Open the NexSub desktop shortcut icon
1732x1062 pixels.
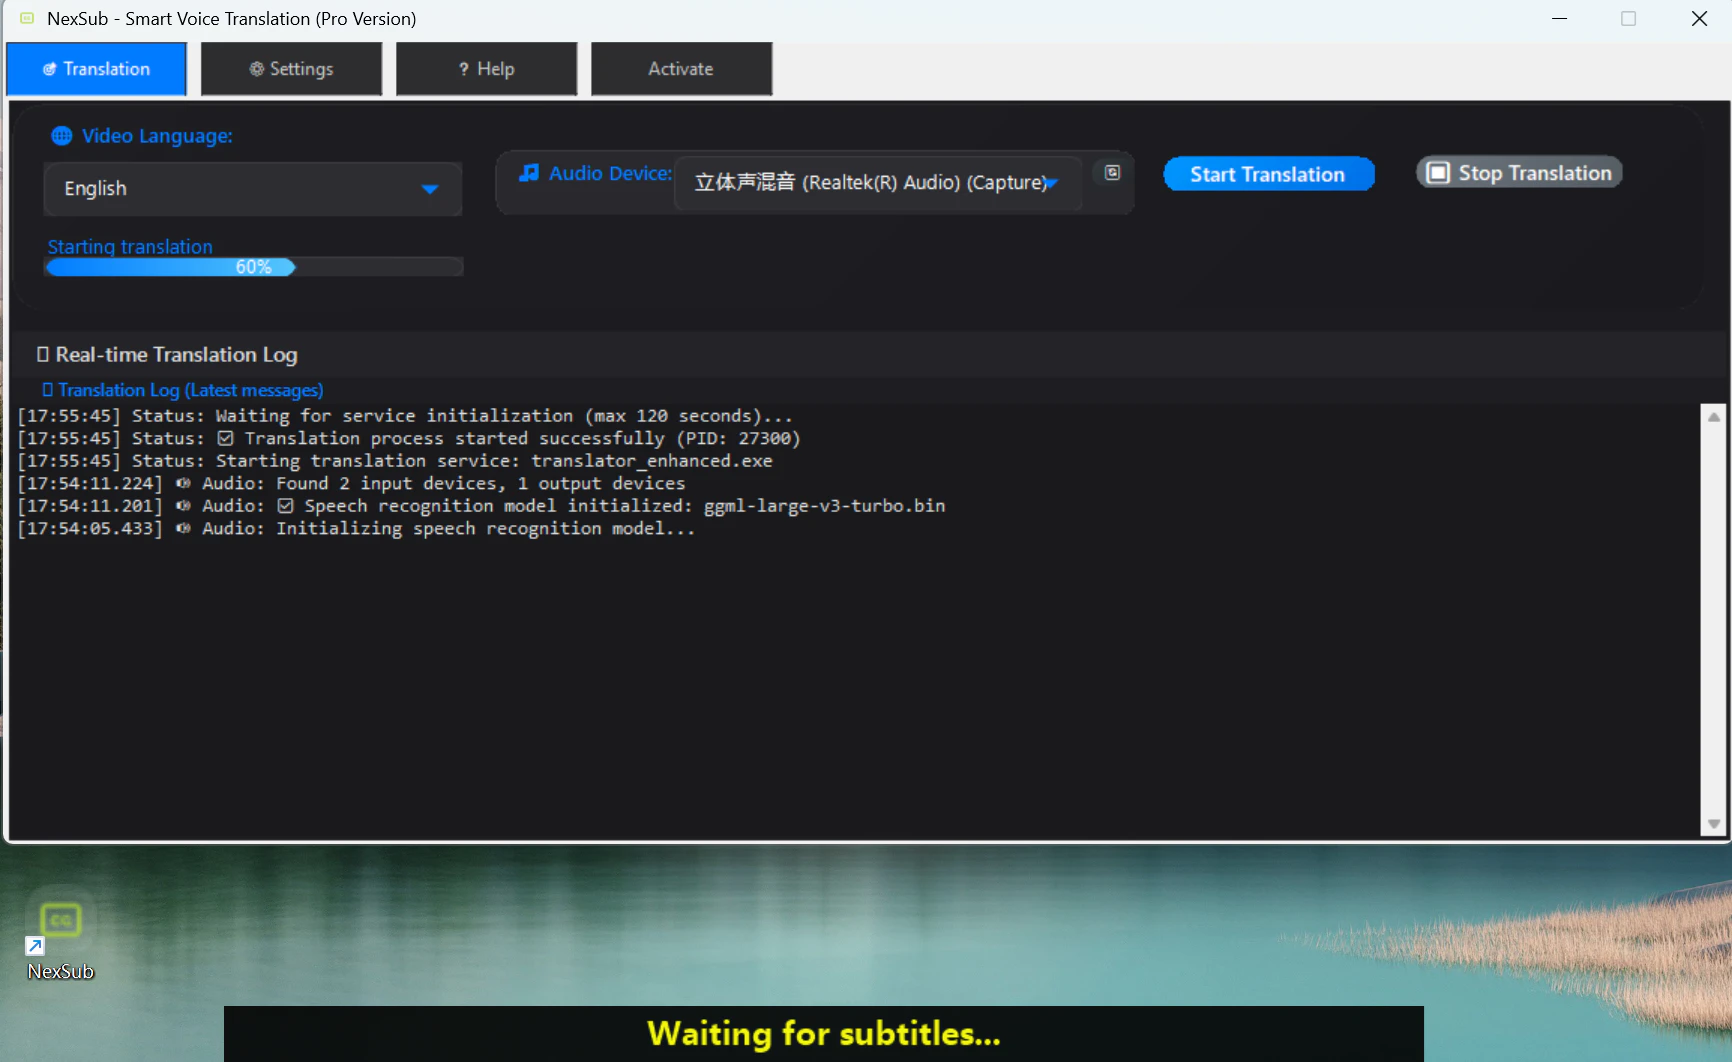coord(60,933)
